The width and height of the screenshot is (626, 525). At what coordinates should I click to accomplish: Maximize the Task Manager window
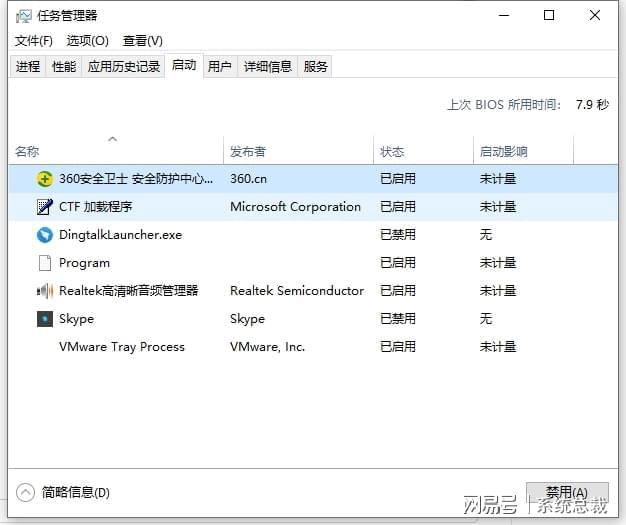[x=549, y=16]
